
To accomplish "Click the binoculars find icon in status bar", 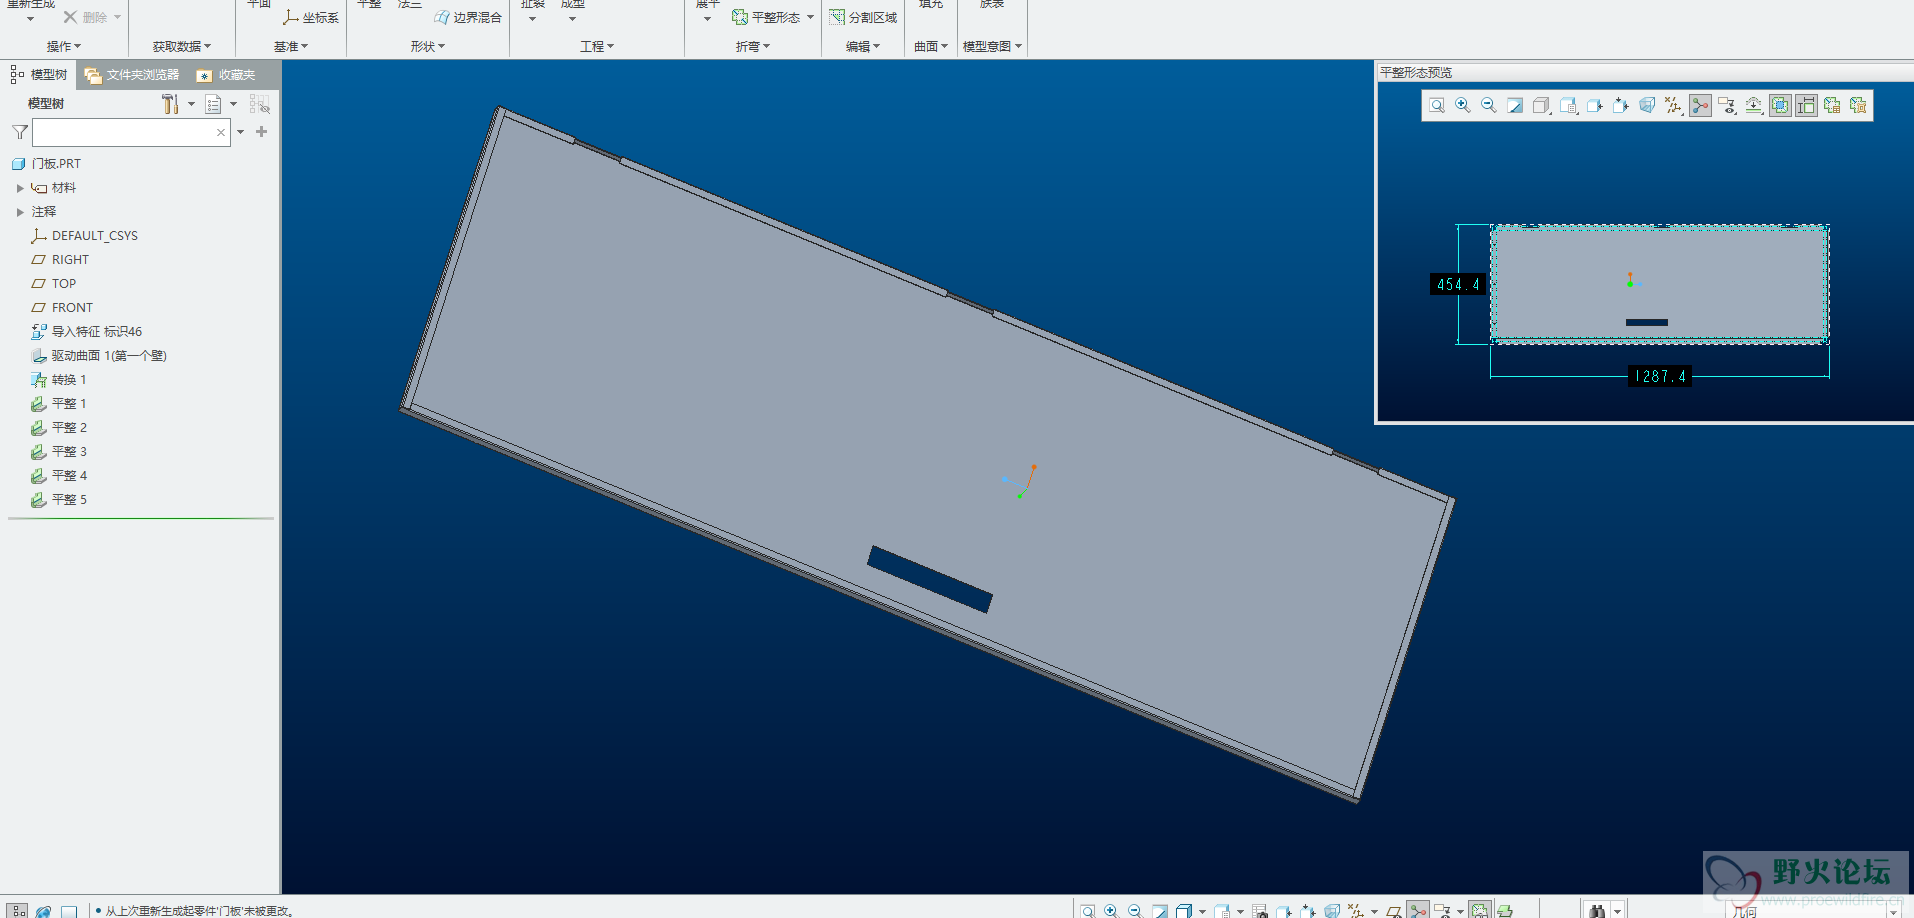I will (x=1597, y=911).
